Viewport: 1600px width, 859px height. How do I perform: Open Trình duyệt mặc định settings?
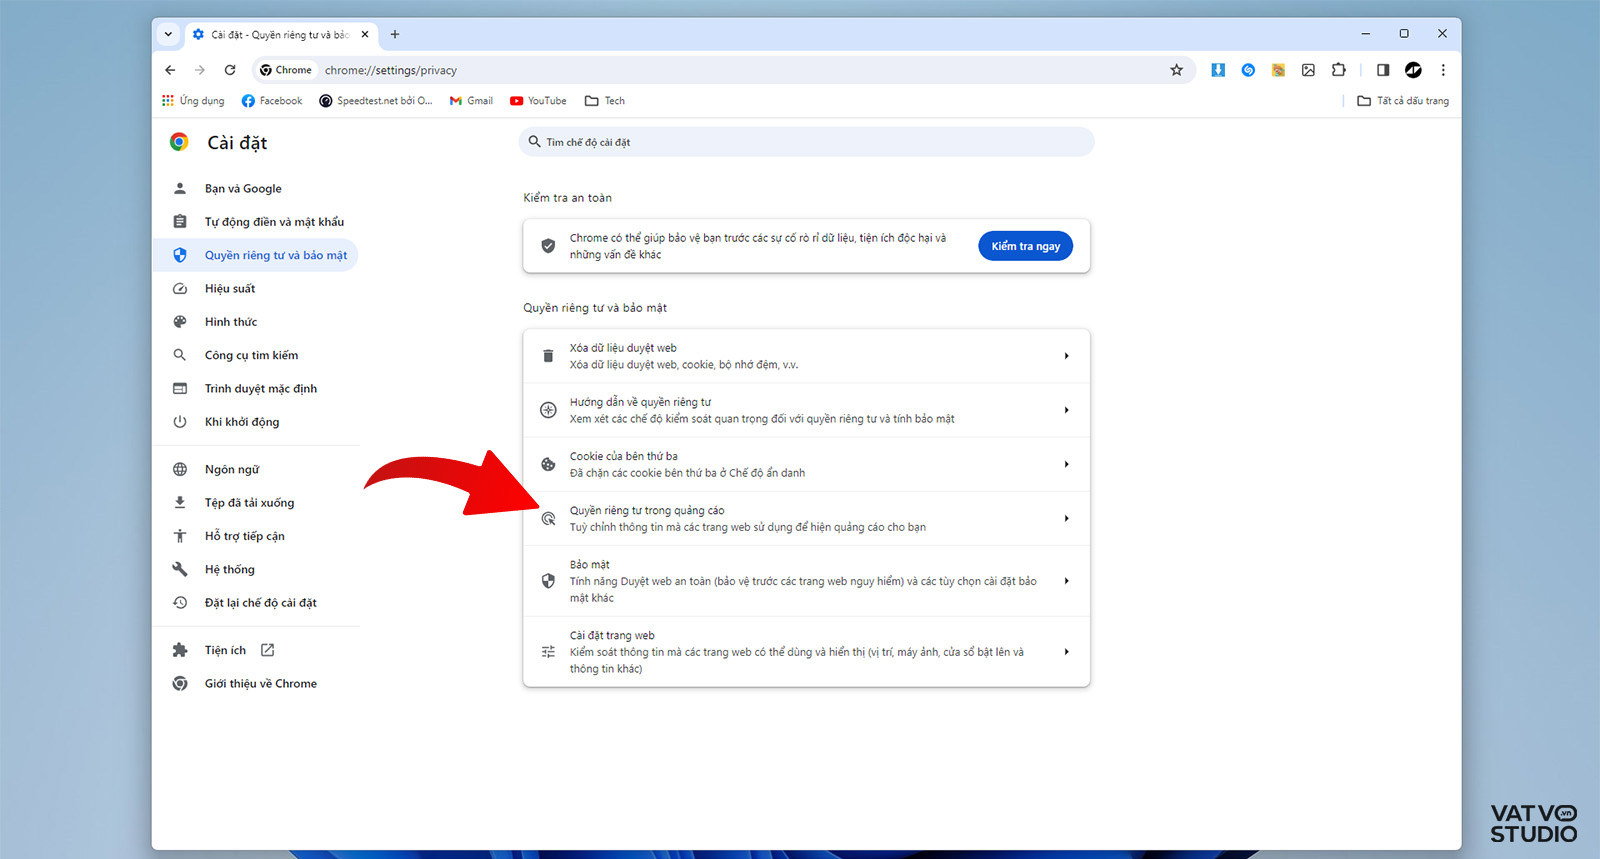tap(256, 388)
